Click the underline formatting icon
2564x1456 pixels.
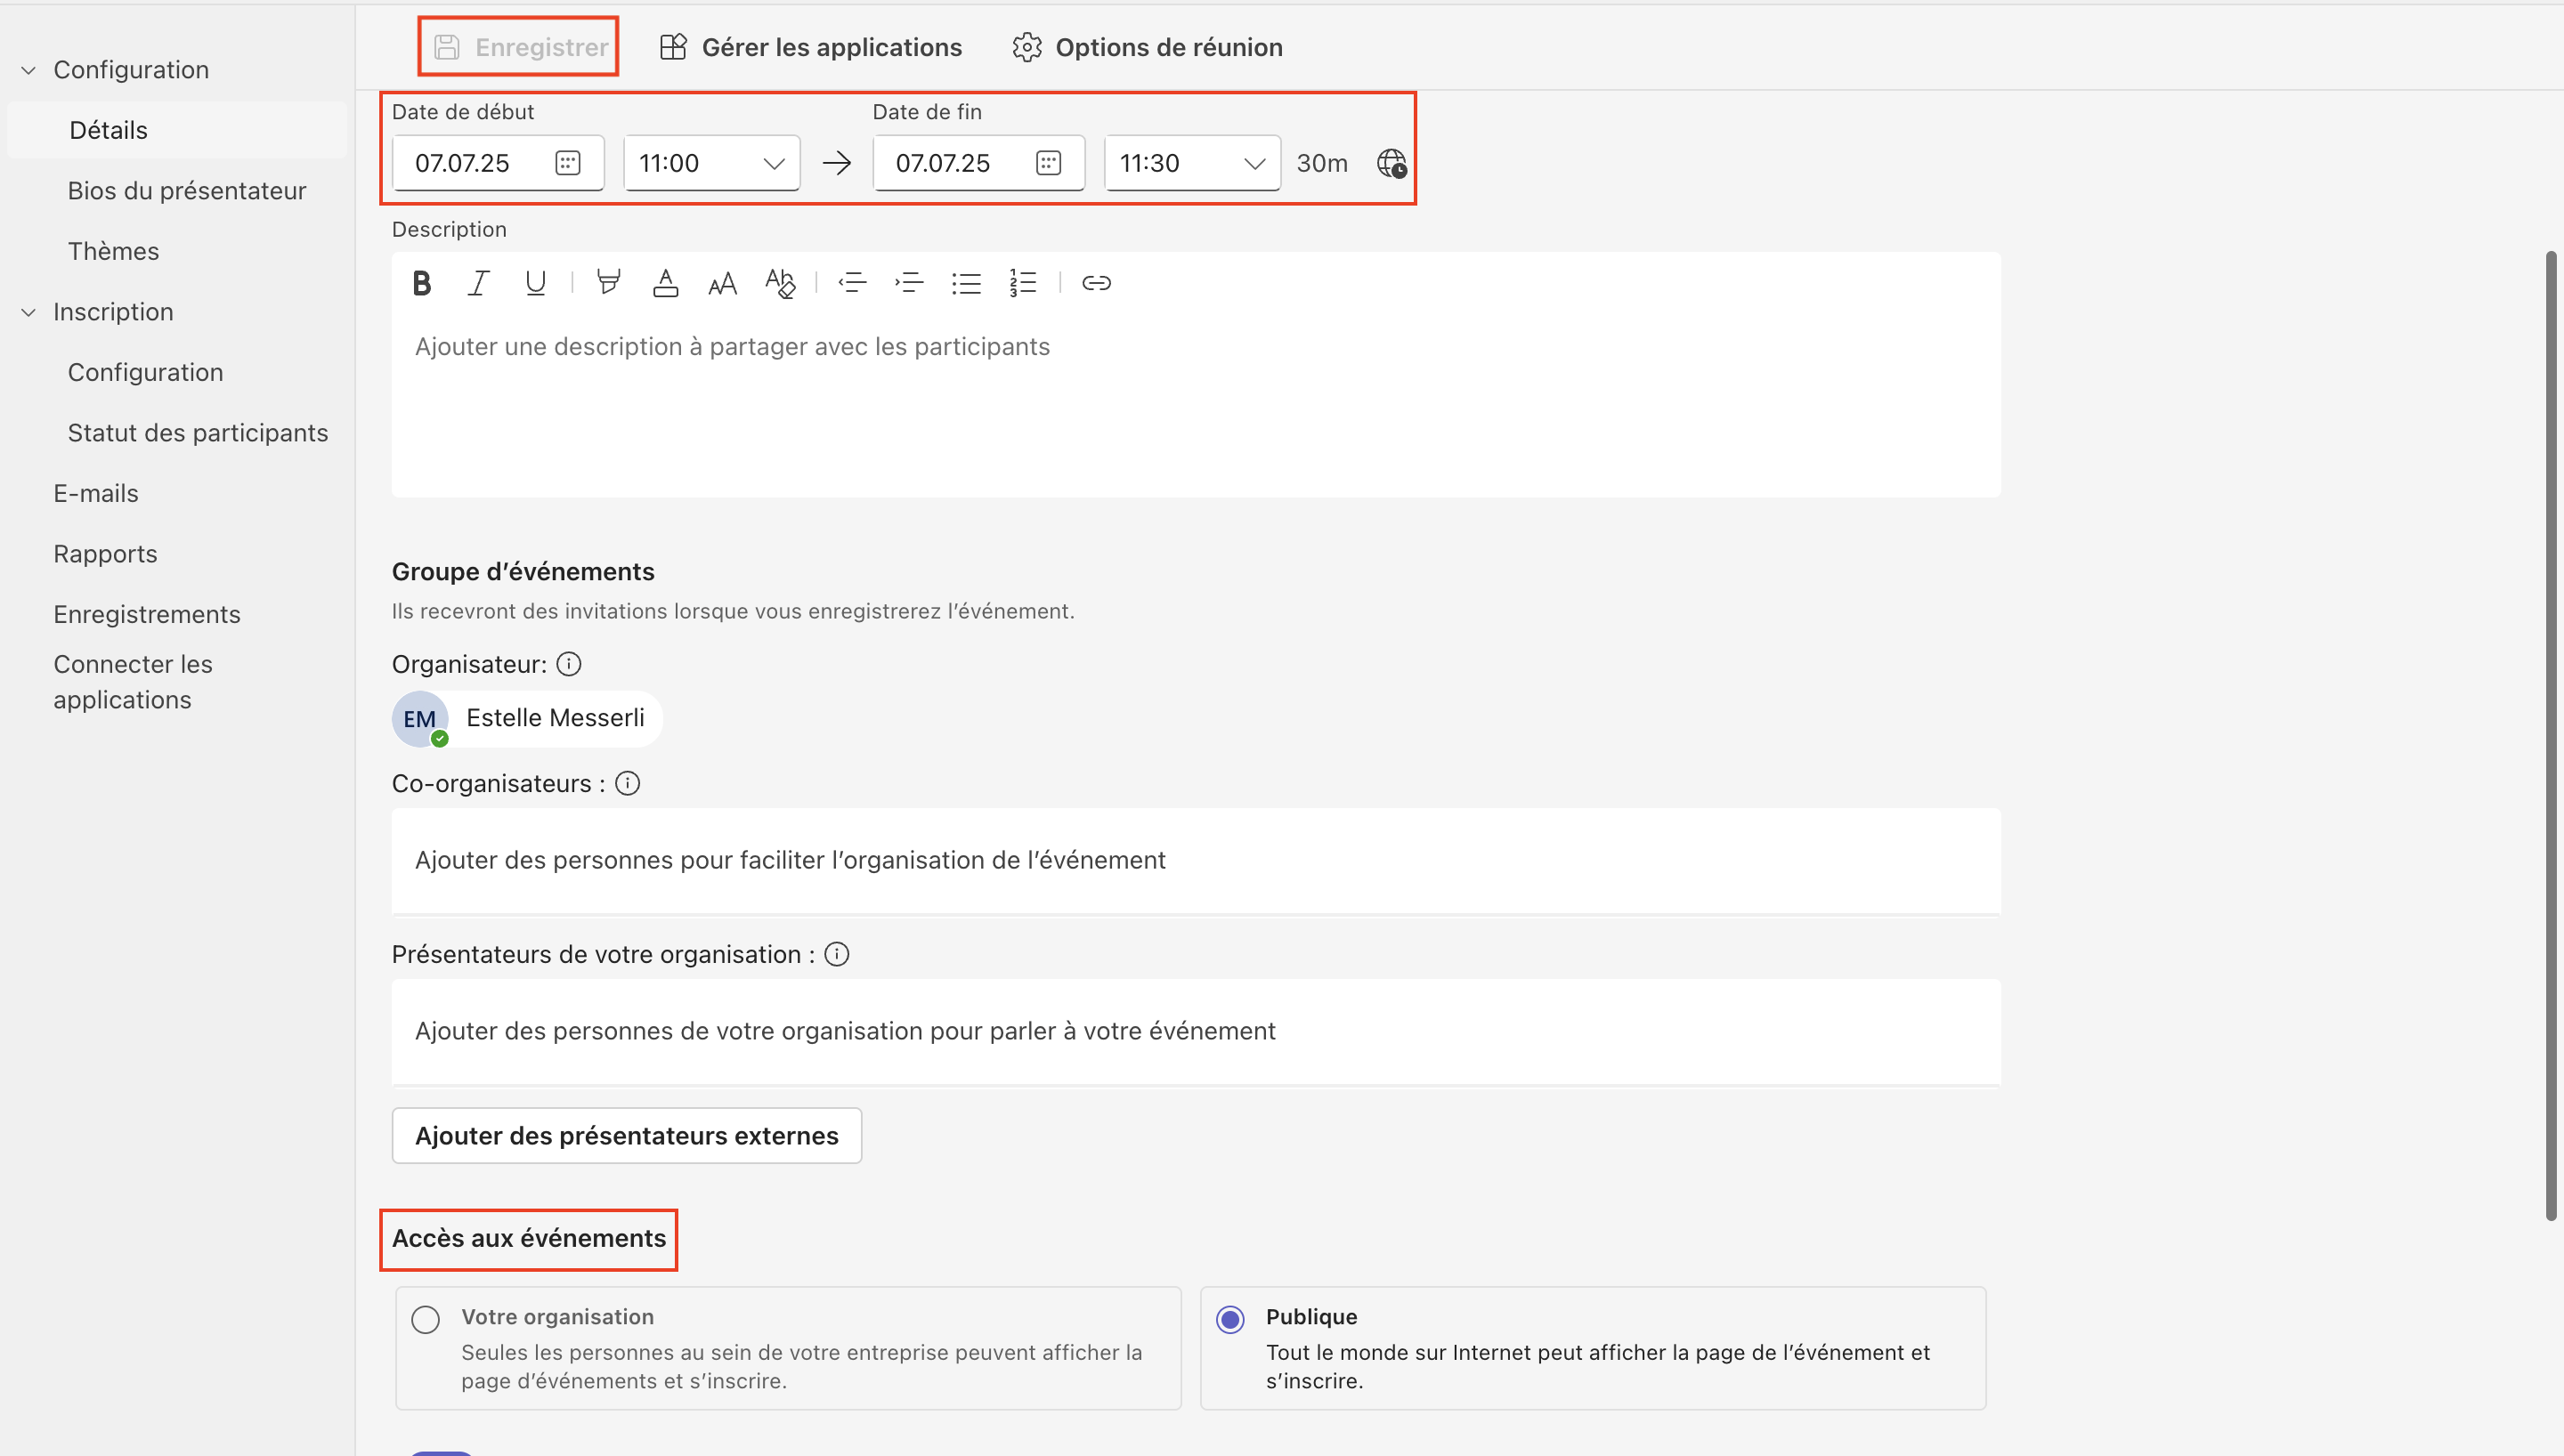pos(535,283)
